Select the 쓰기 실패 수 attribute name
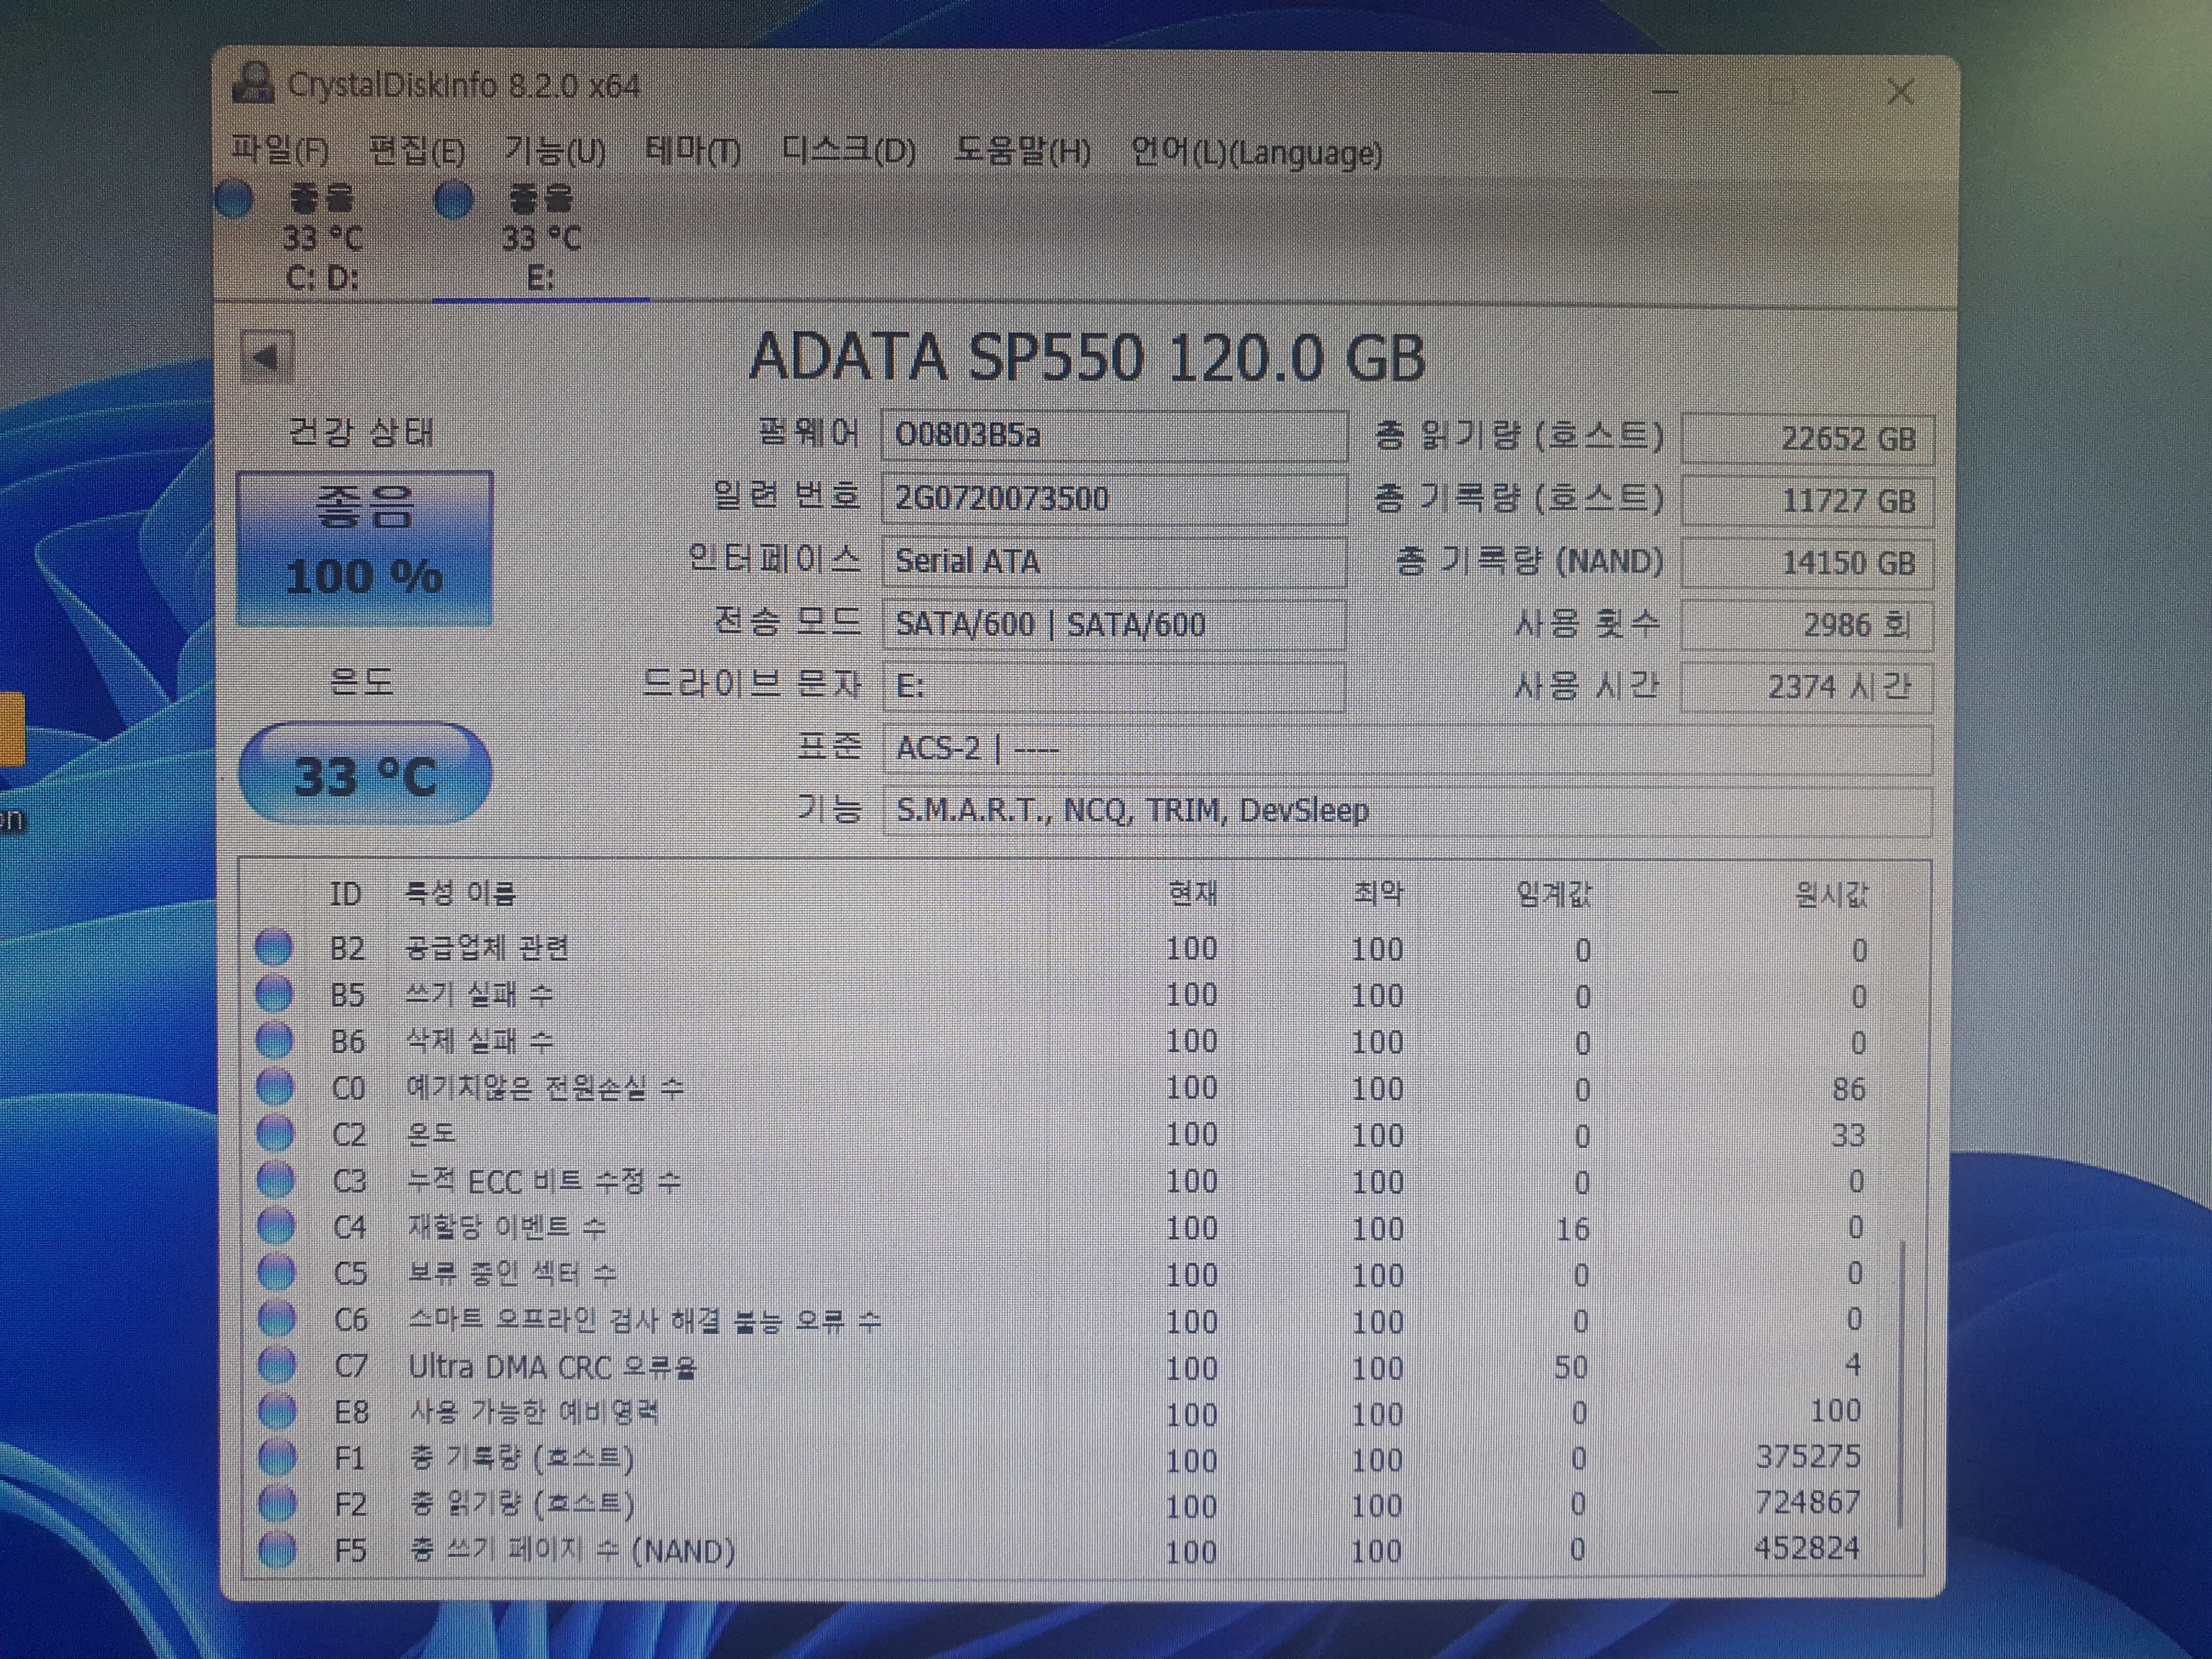 (479, 994)
